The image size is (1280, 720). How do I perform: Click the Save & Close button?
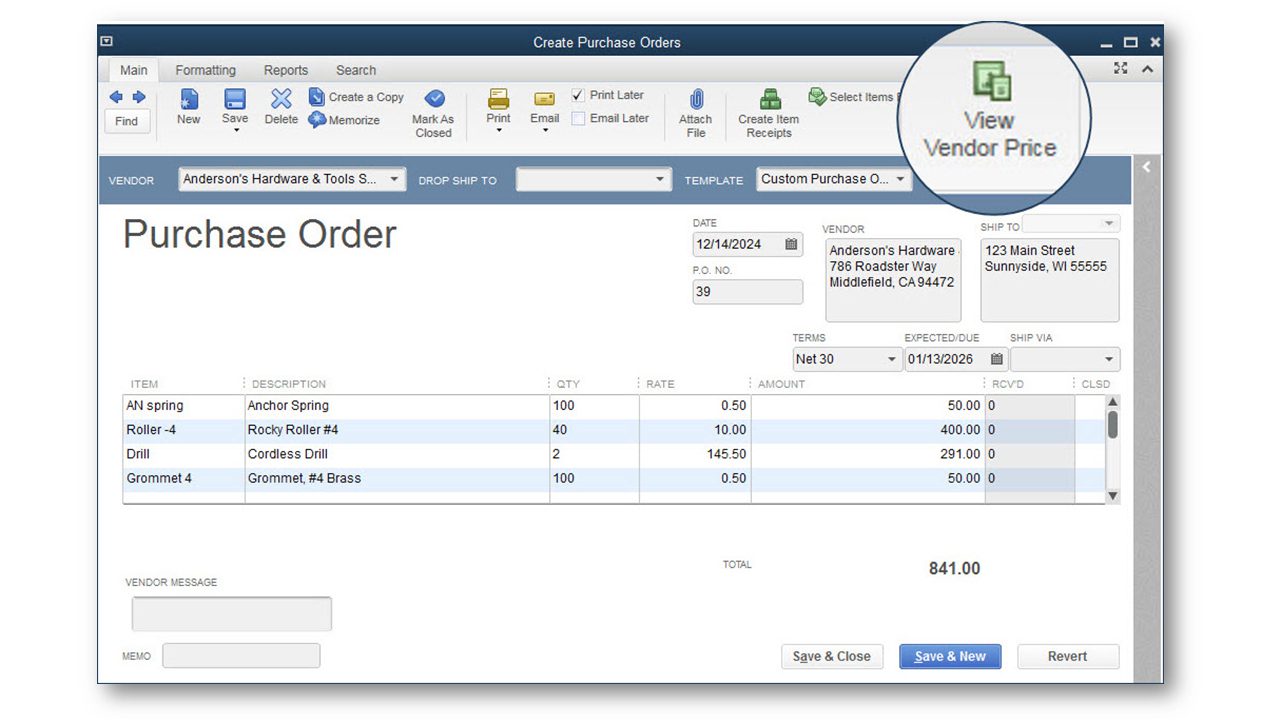831,656
